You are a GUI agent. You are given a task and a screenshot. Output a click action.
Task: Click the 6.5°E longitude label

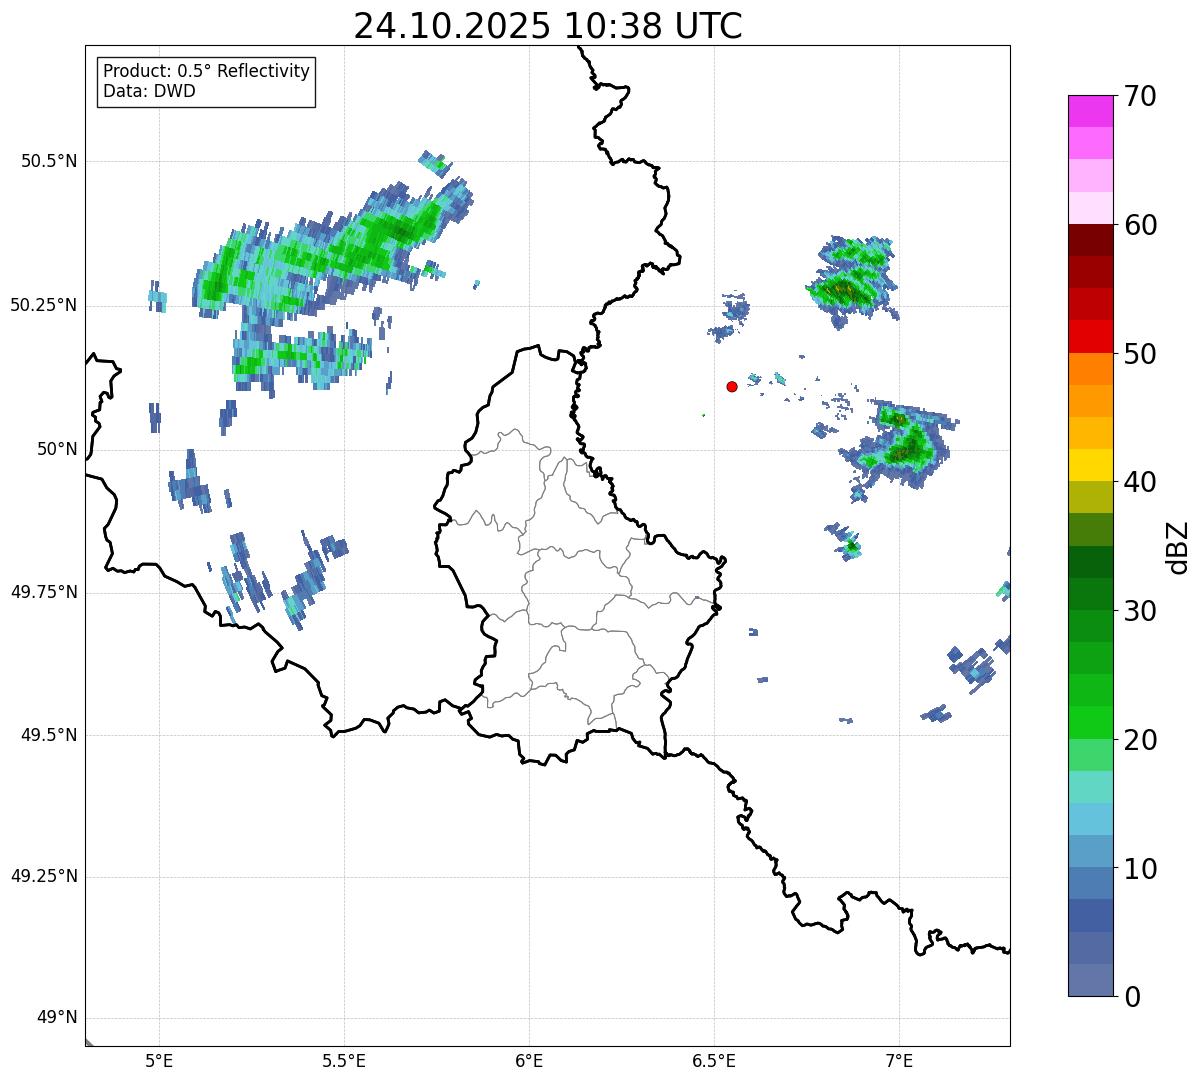[x=714, y=1060]
